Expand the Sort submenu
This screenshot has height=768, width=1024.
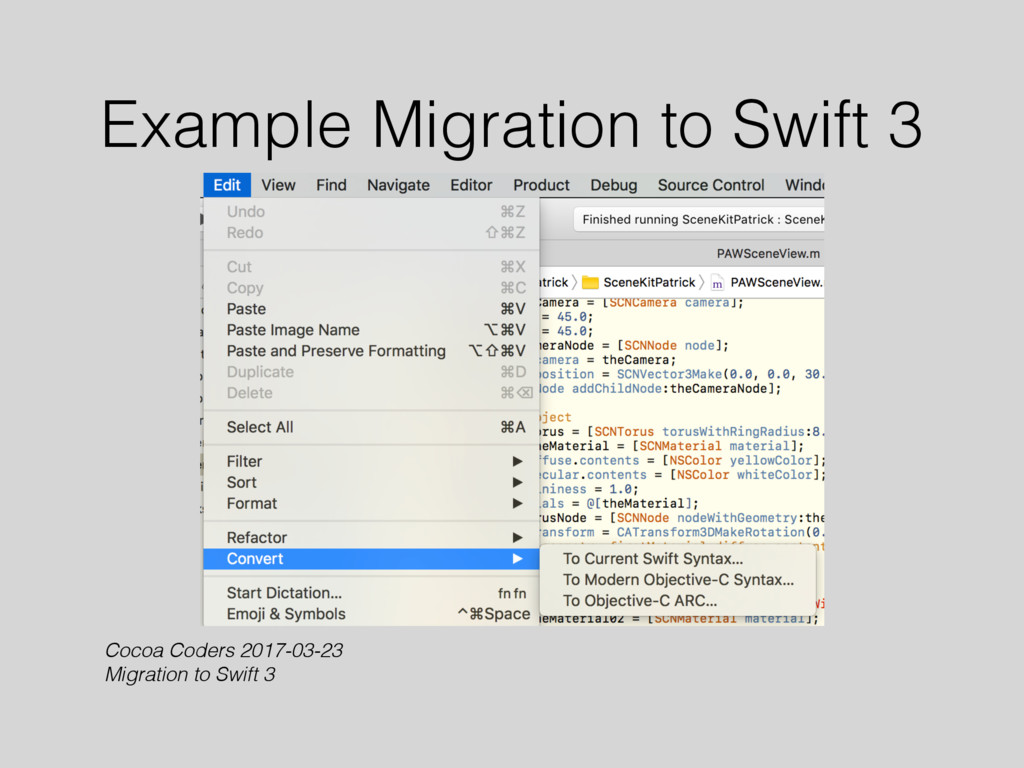click(x=372, y=482)
